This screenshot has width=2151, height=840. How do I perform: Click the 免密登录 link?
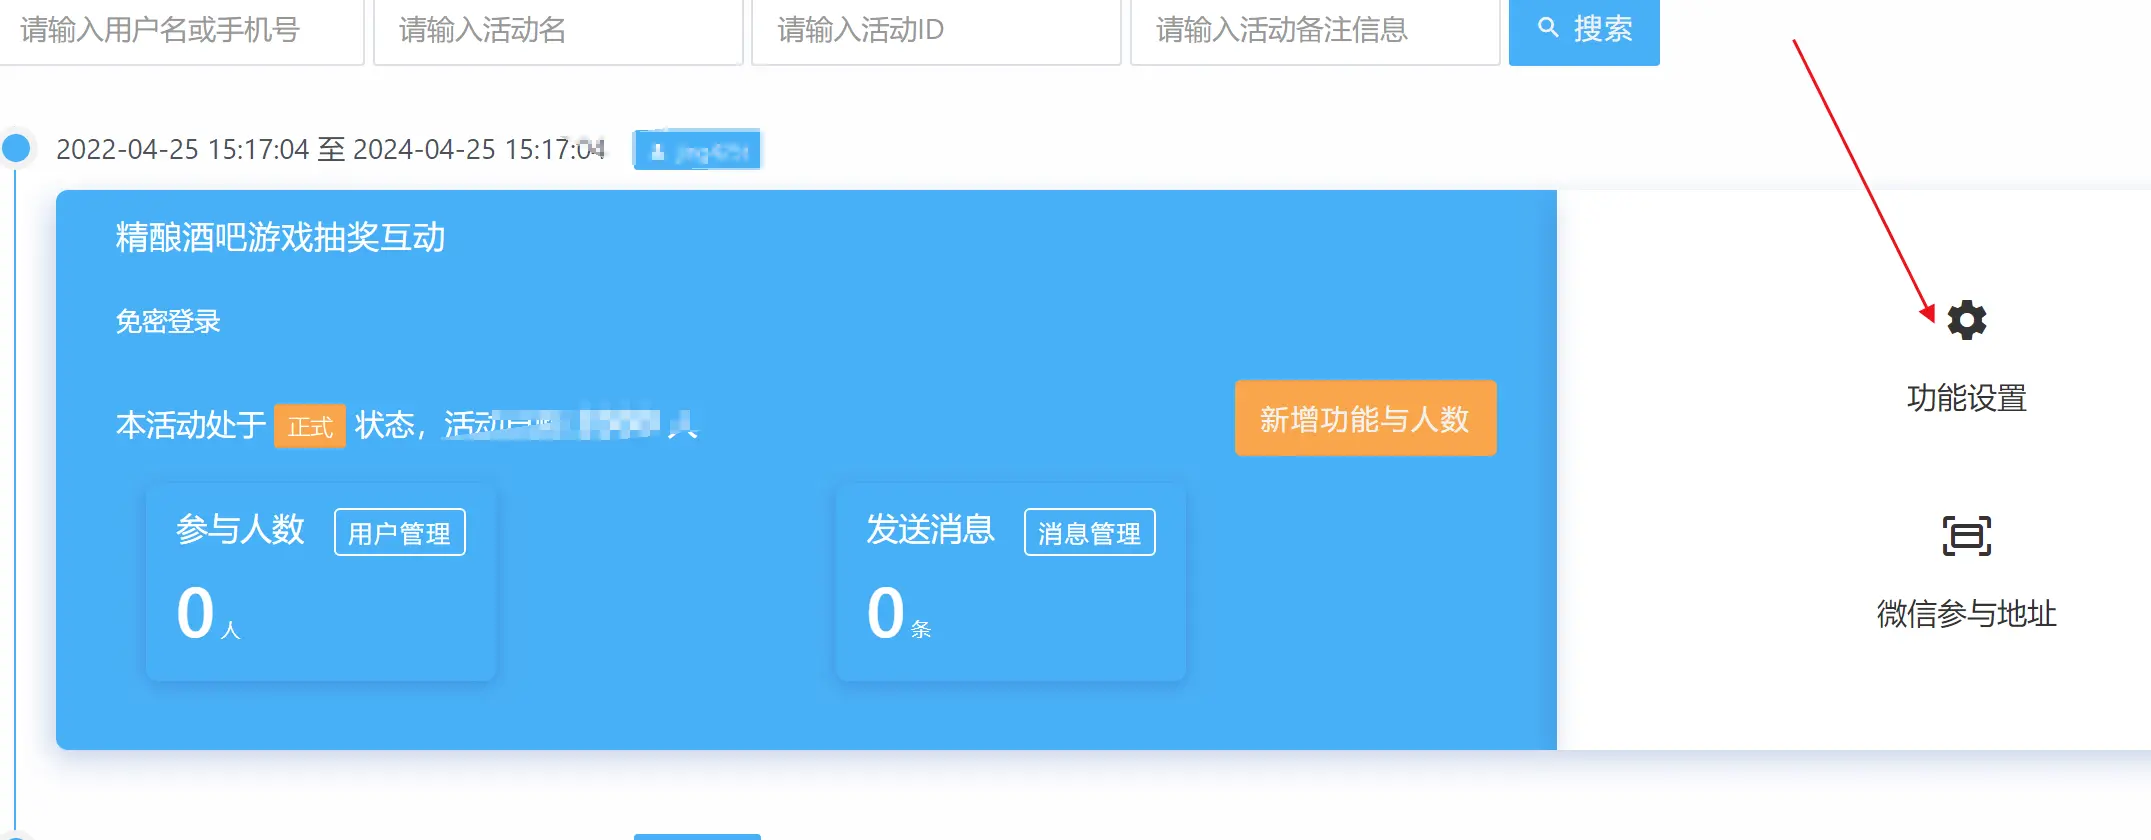[x=168, y=322]
